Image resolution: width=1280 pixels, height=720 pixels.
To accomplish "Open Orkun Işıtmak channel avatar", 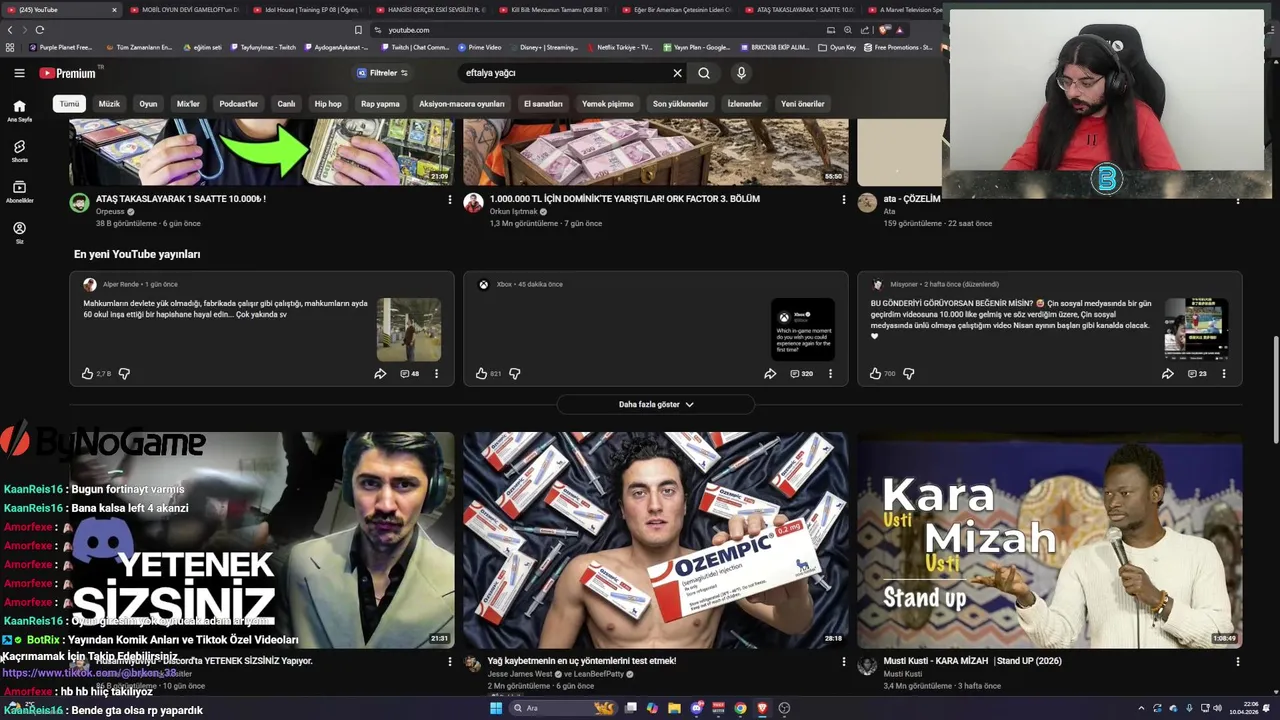I will [473, 203].
